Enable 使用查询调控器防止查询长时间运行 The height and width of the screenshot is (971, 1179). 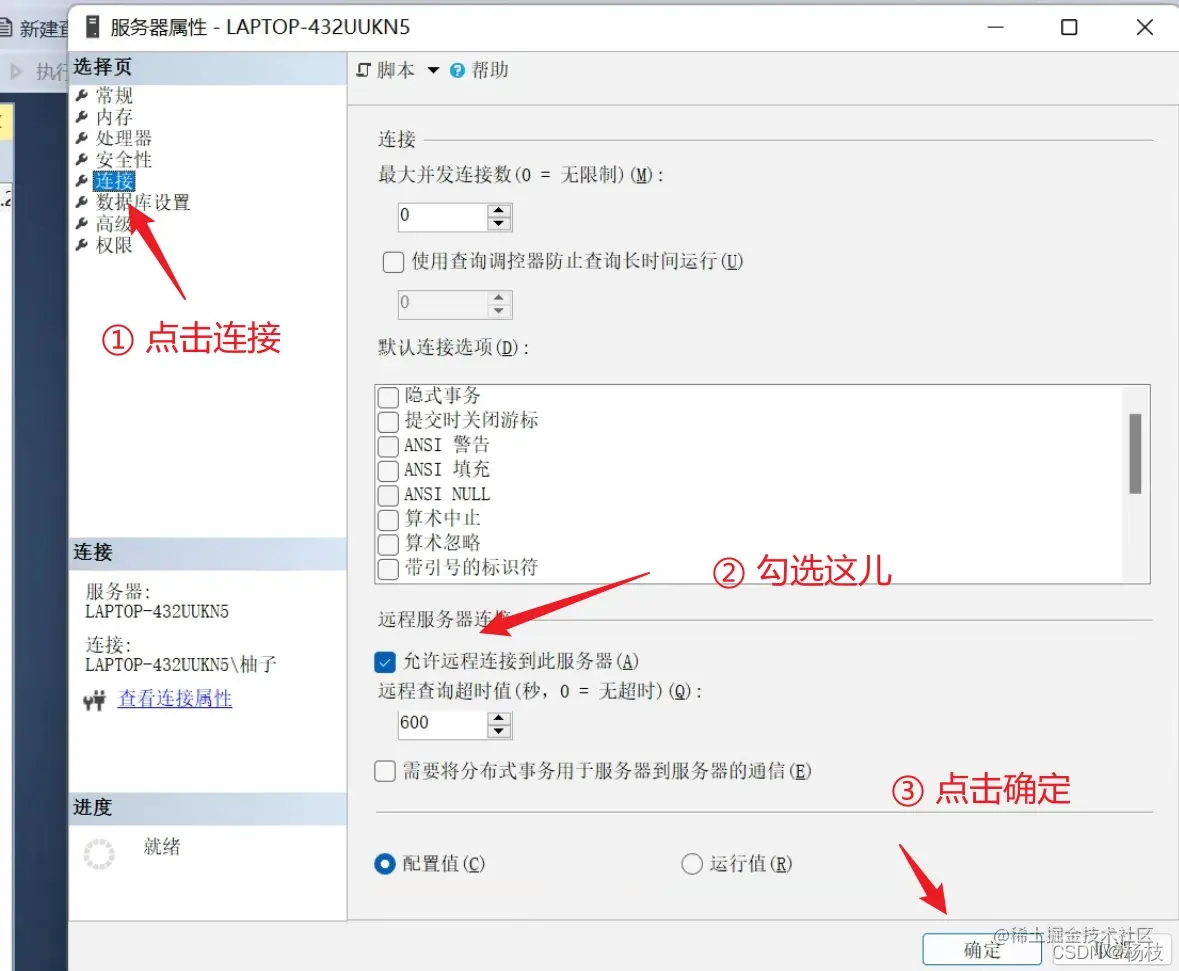[393, 262]
